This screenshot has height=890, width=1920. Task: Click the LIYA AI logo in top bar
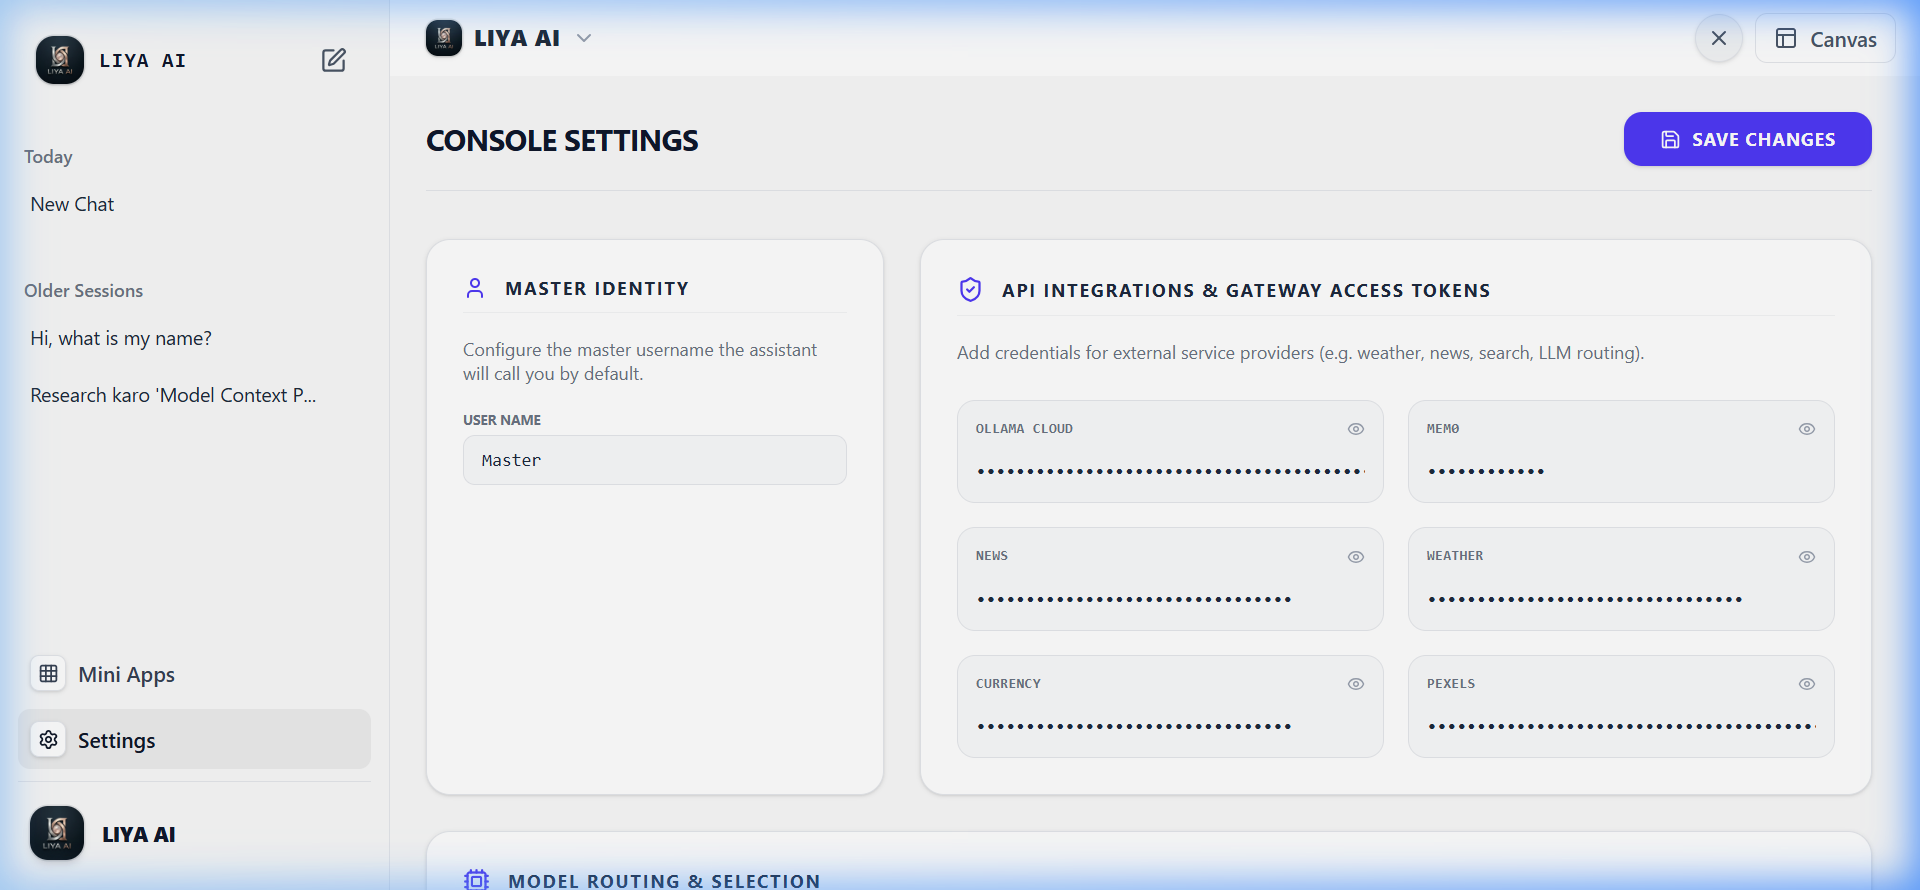coord(444,38)
